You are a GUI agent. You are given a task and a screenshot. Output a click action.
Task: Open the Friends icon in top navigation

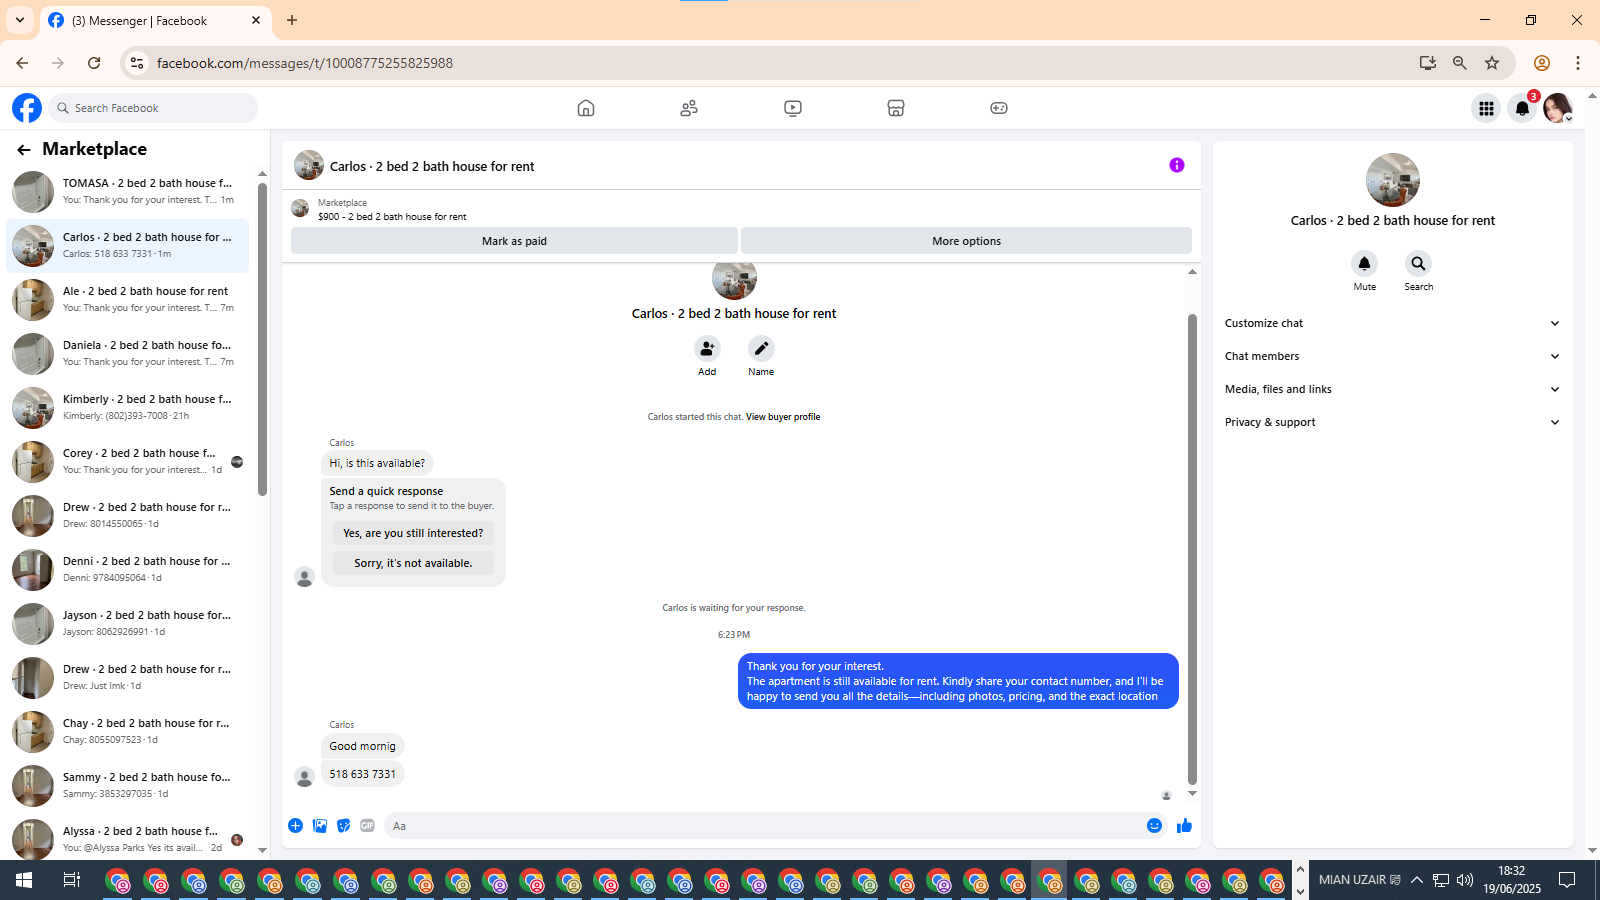coord(689,108)
